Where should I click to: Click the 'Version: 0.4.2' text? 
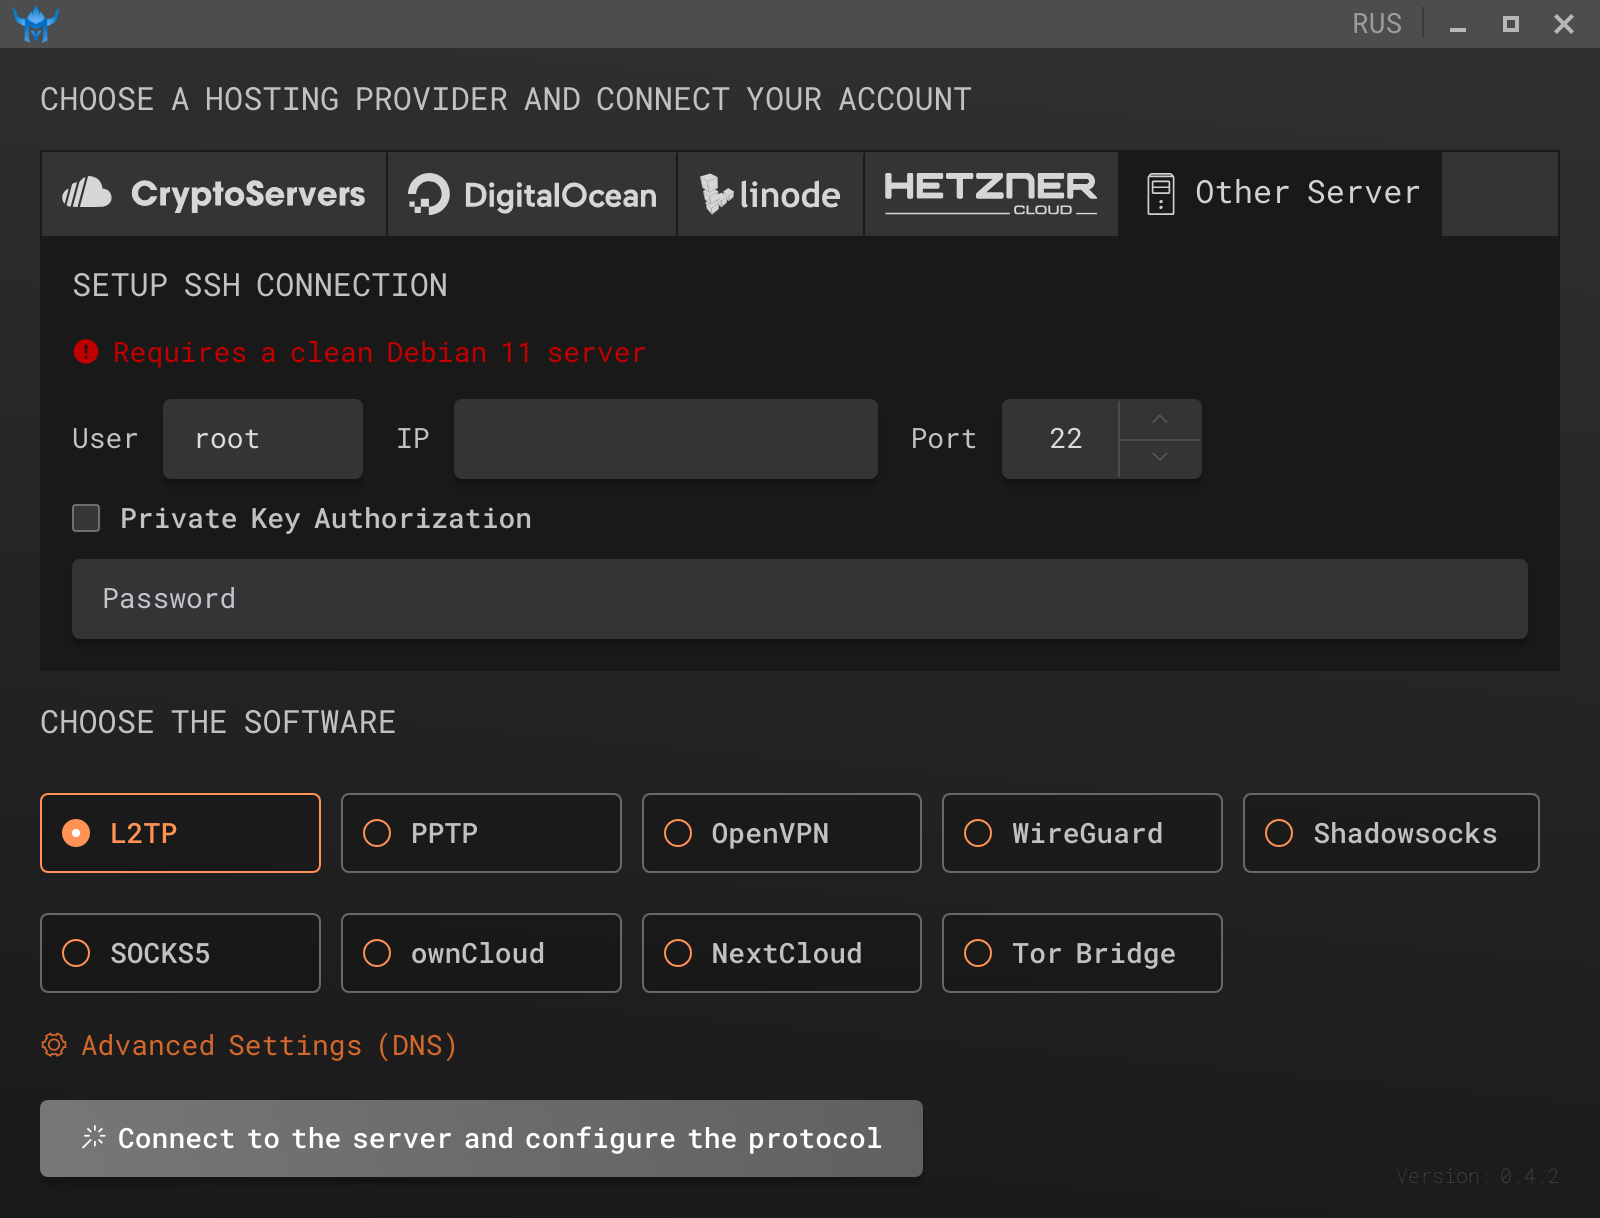click(1477, 1176)
